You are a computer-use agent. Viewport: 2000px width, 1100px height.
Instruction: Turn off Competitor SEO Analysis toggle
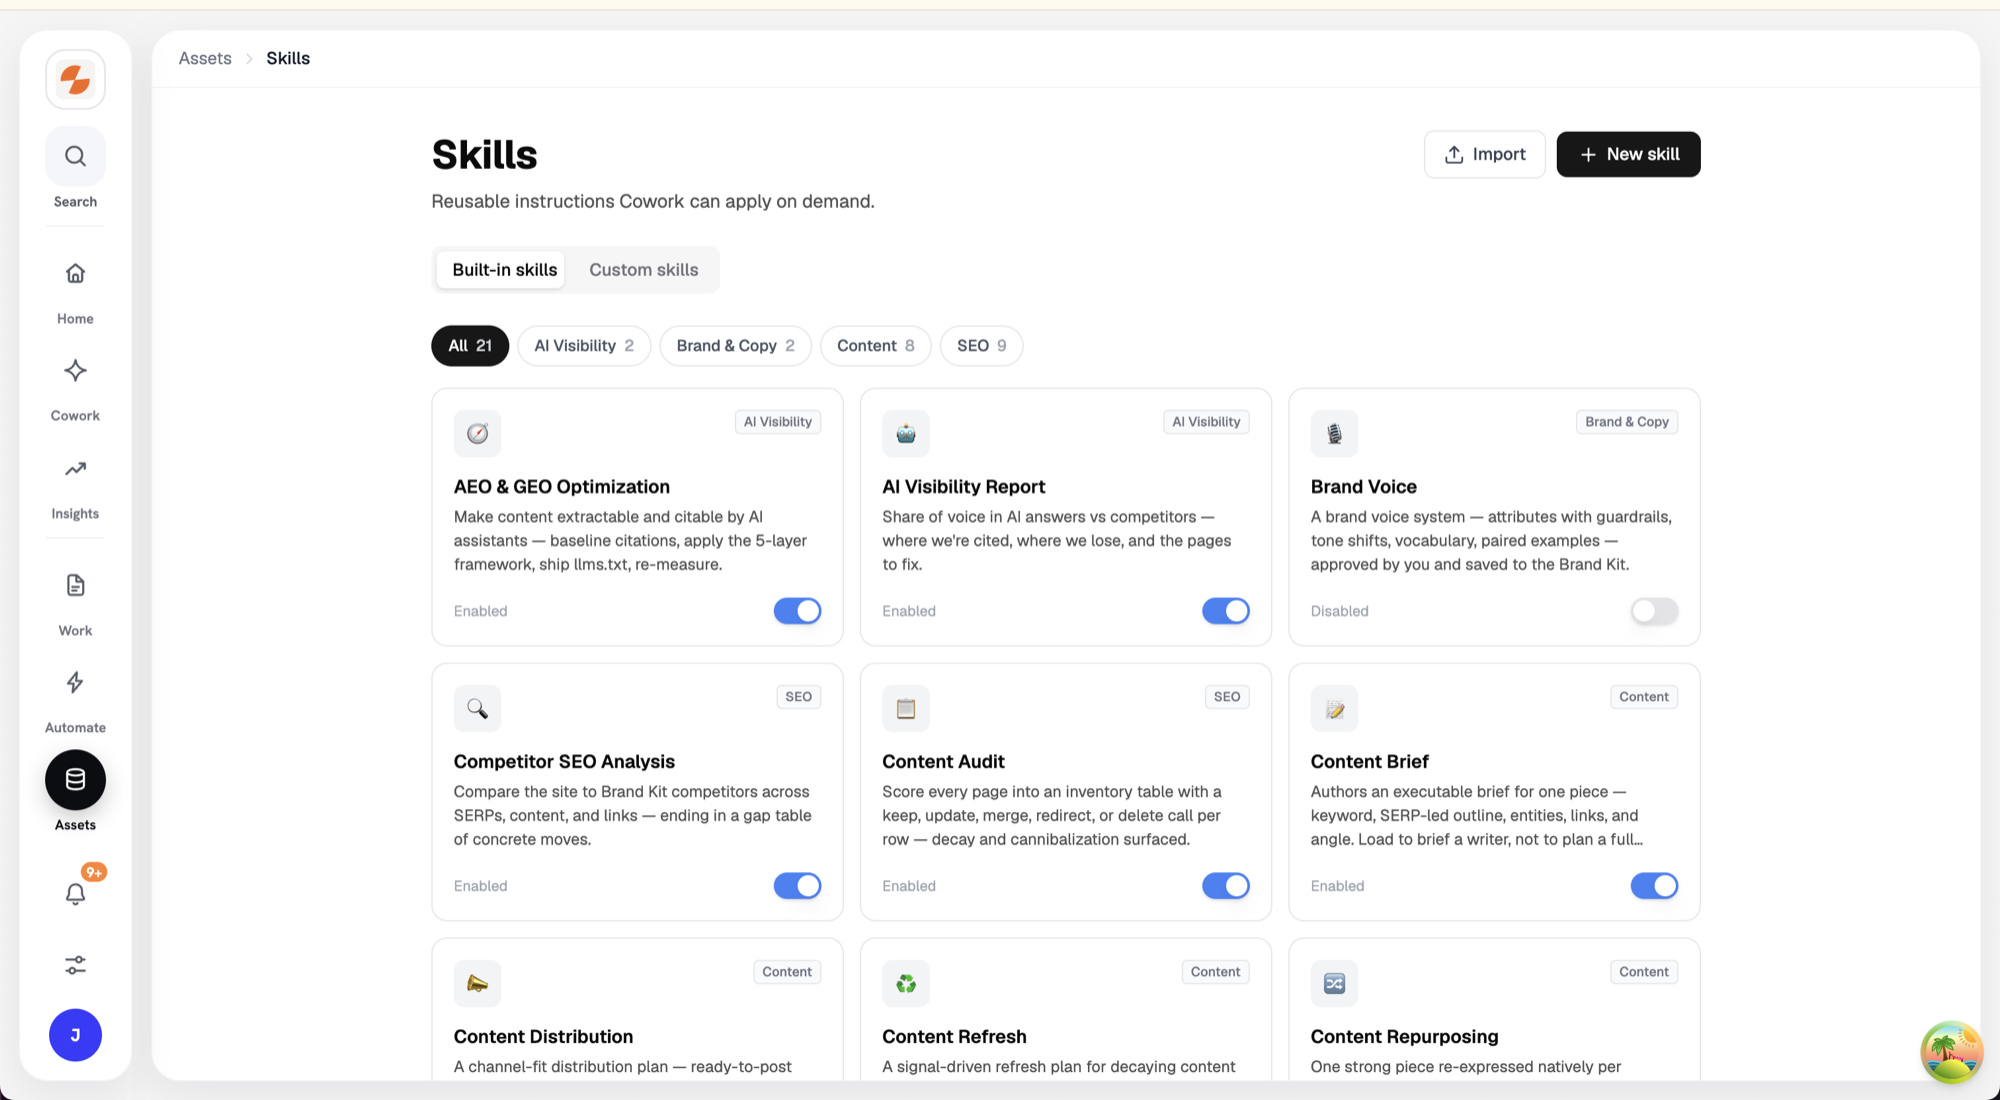[797, 886]
